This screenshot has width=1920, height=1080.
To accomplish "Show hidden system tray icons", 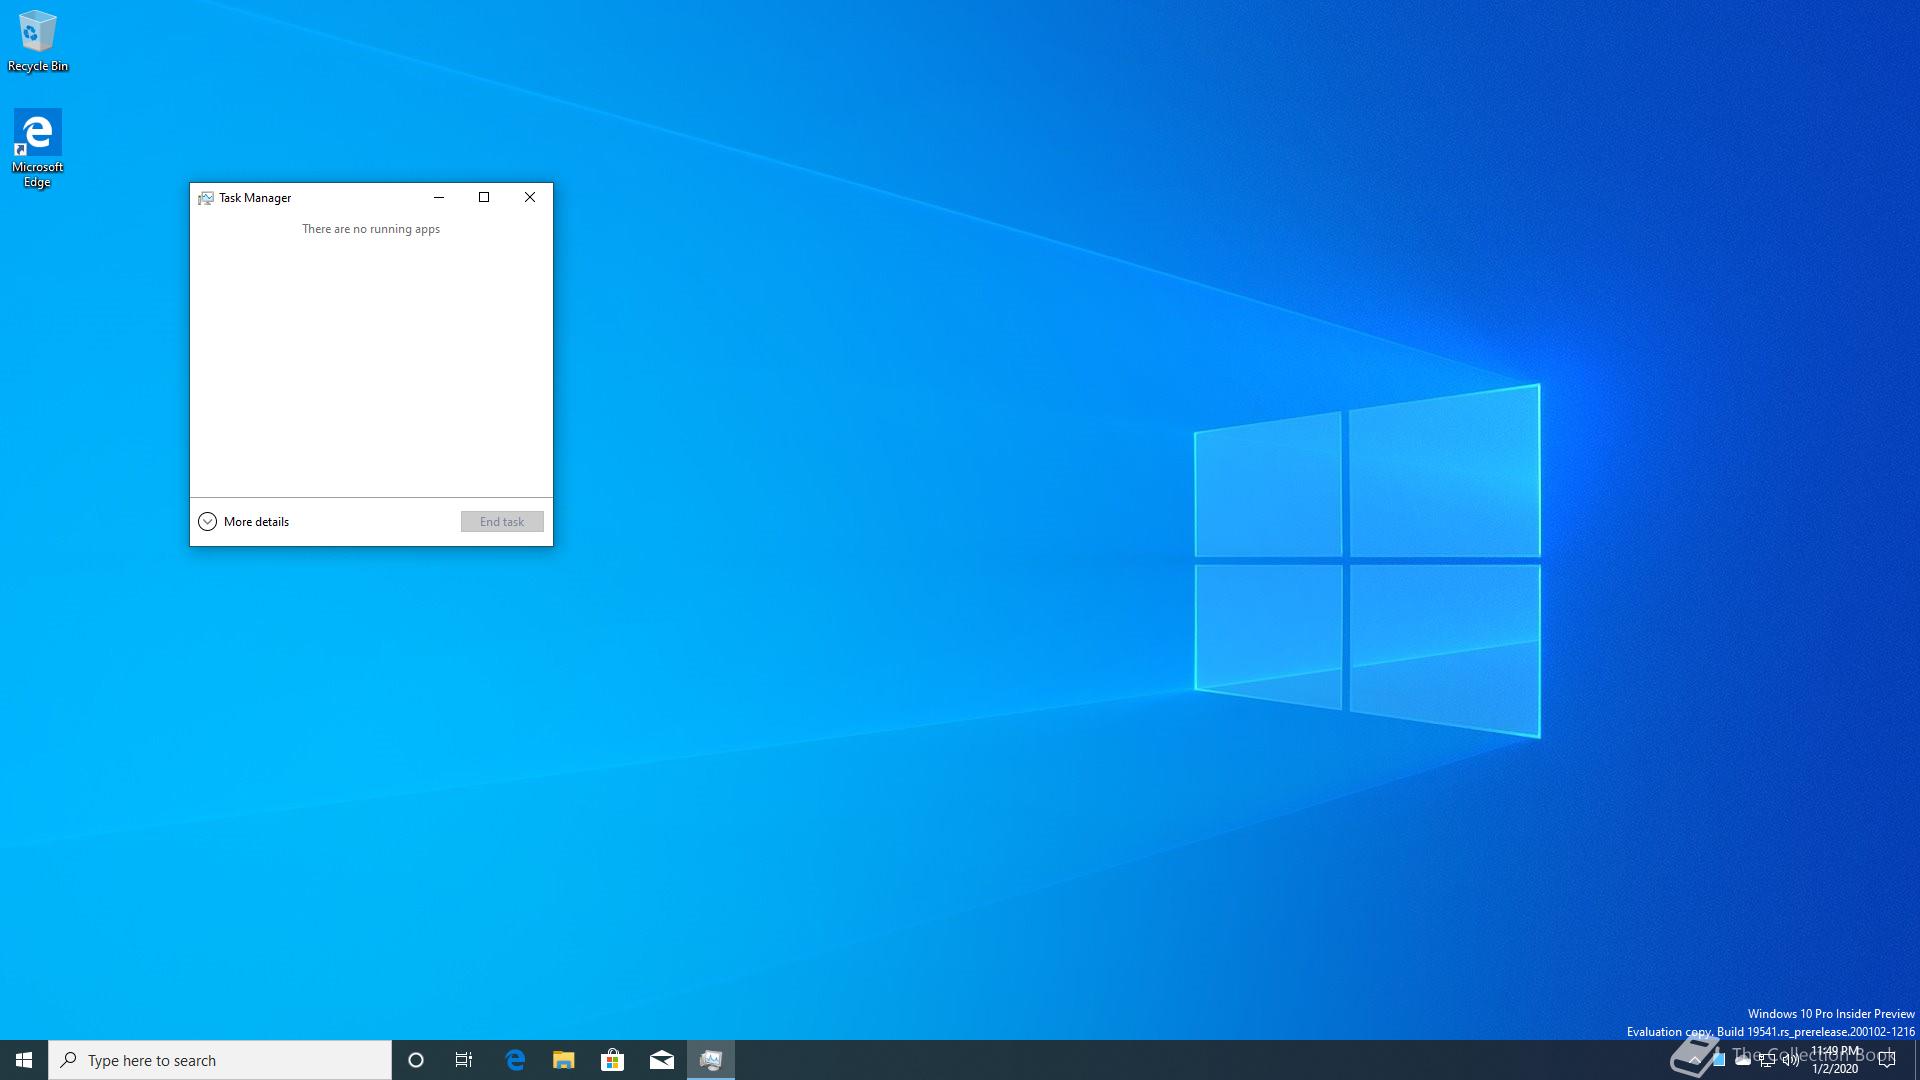I will pyautogui.click(x=1694, y=1060).
